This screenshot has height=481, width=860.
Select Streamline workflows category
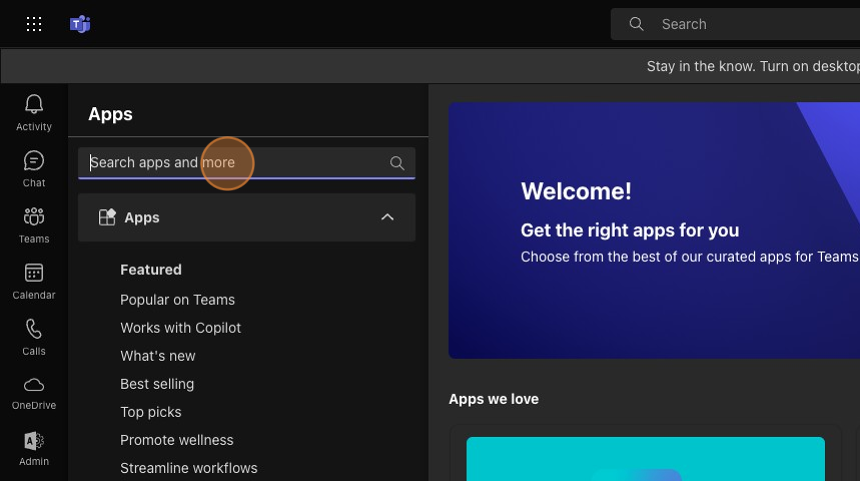coord(189,468)
